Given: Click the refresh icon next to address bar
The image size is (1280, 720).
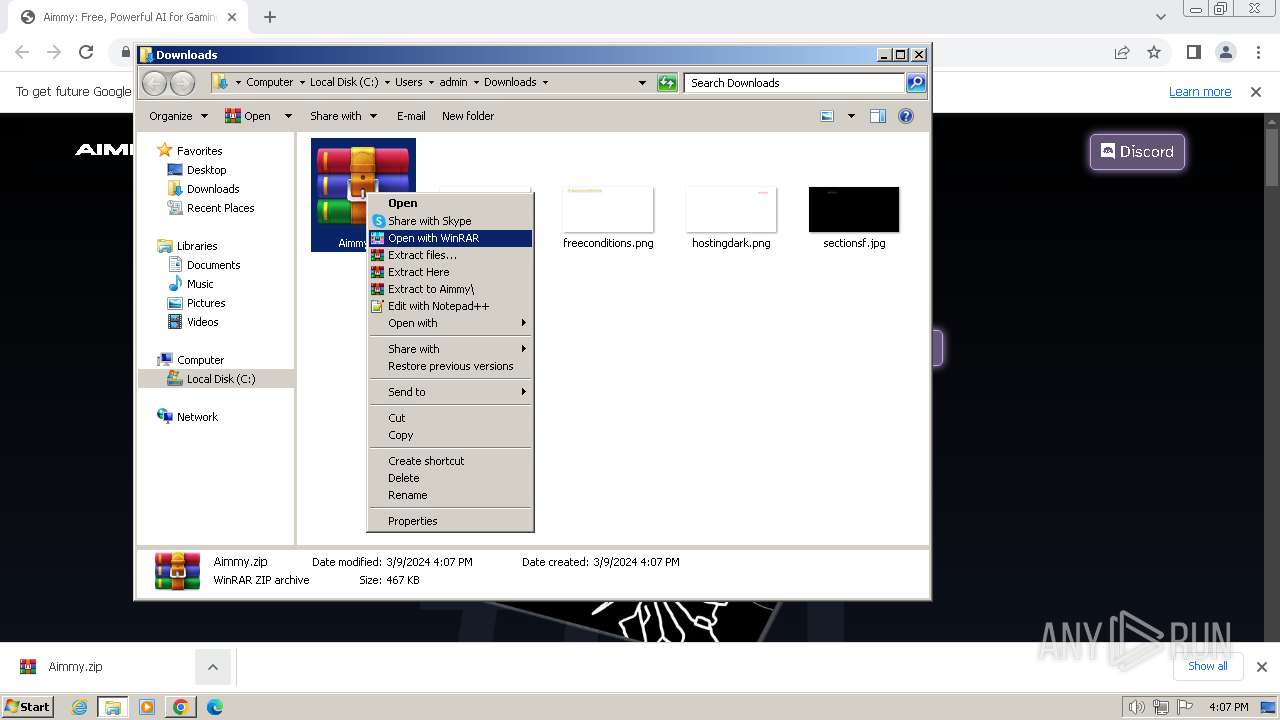Looking at the screenshot, I should point(667,83).
